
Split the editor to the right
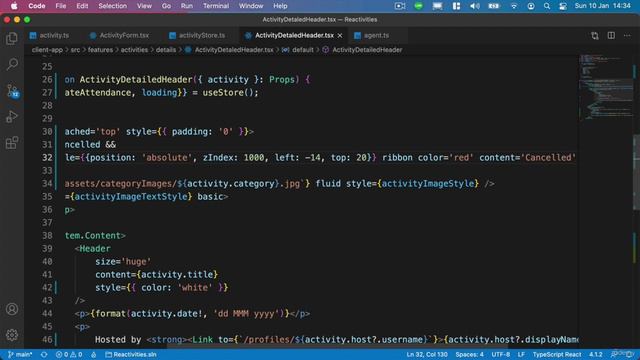[611, 36]
